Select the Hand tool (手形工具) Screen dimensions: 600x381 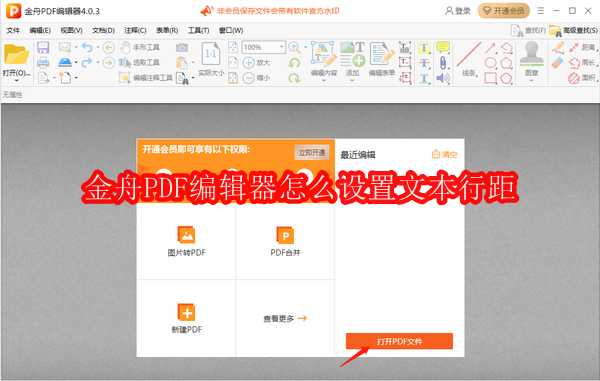pyautogui.click(x=140, y=47)
